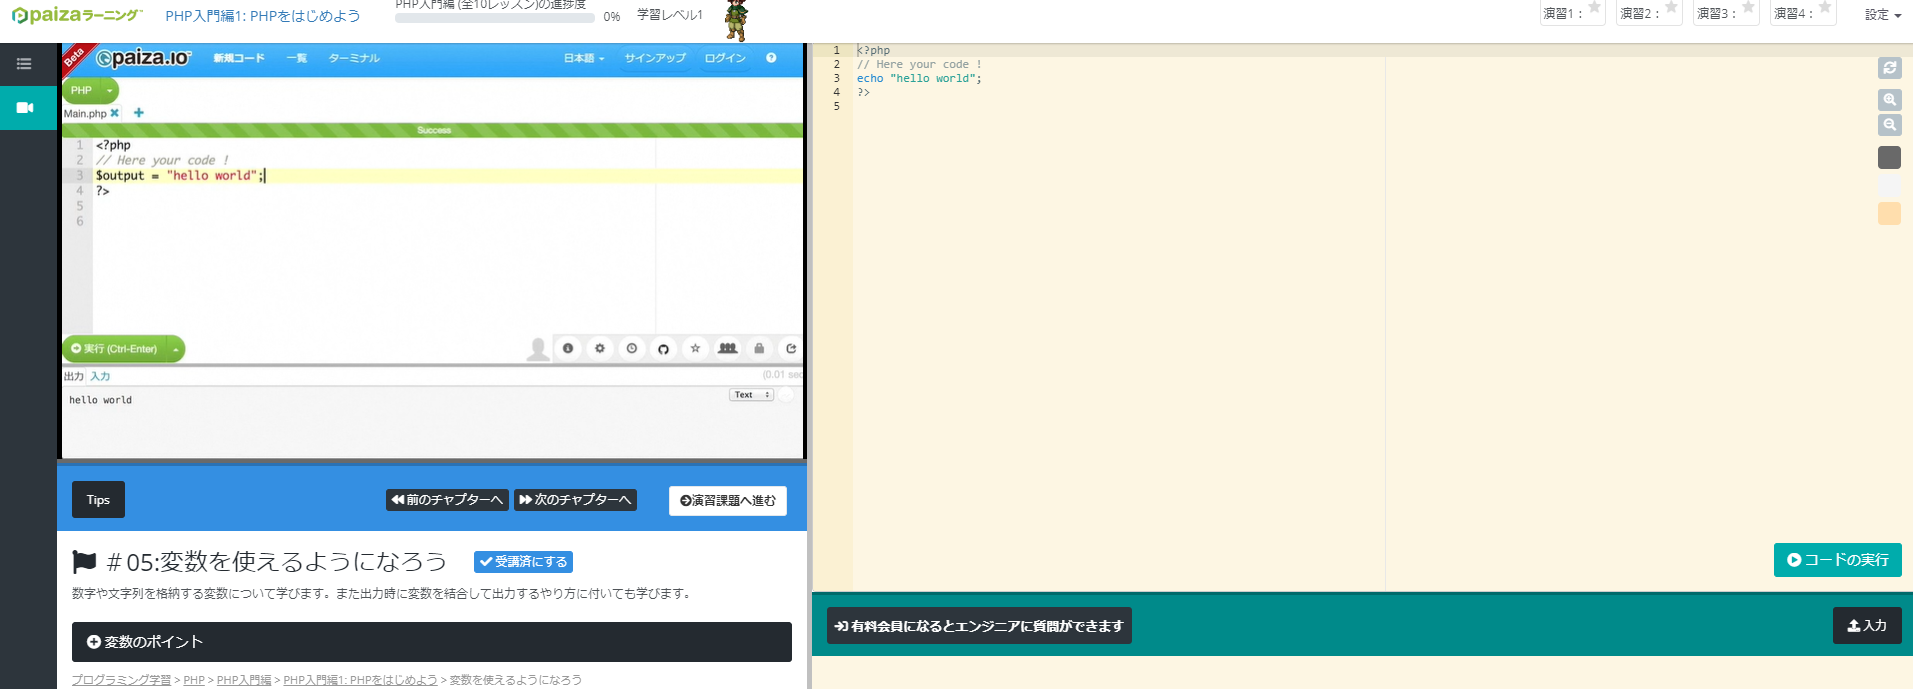
Task: Click the refresh icon in the code editor
Action: (1889, 68)
